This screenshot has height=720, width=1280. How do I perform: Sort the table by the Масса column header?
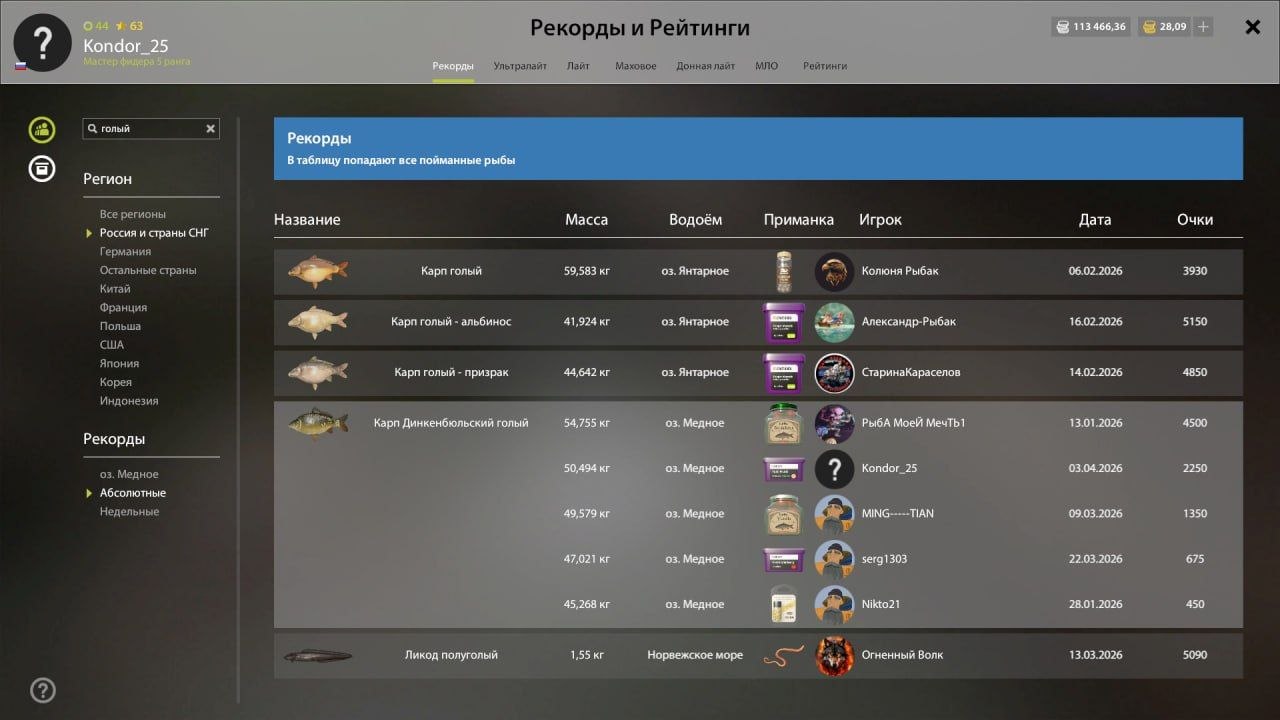point(586,220)
